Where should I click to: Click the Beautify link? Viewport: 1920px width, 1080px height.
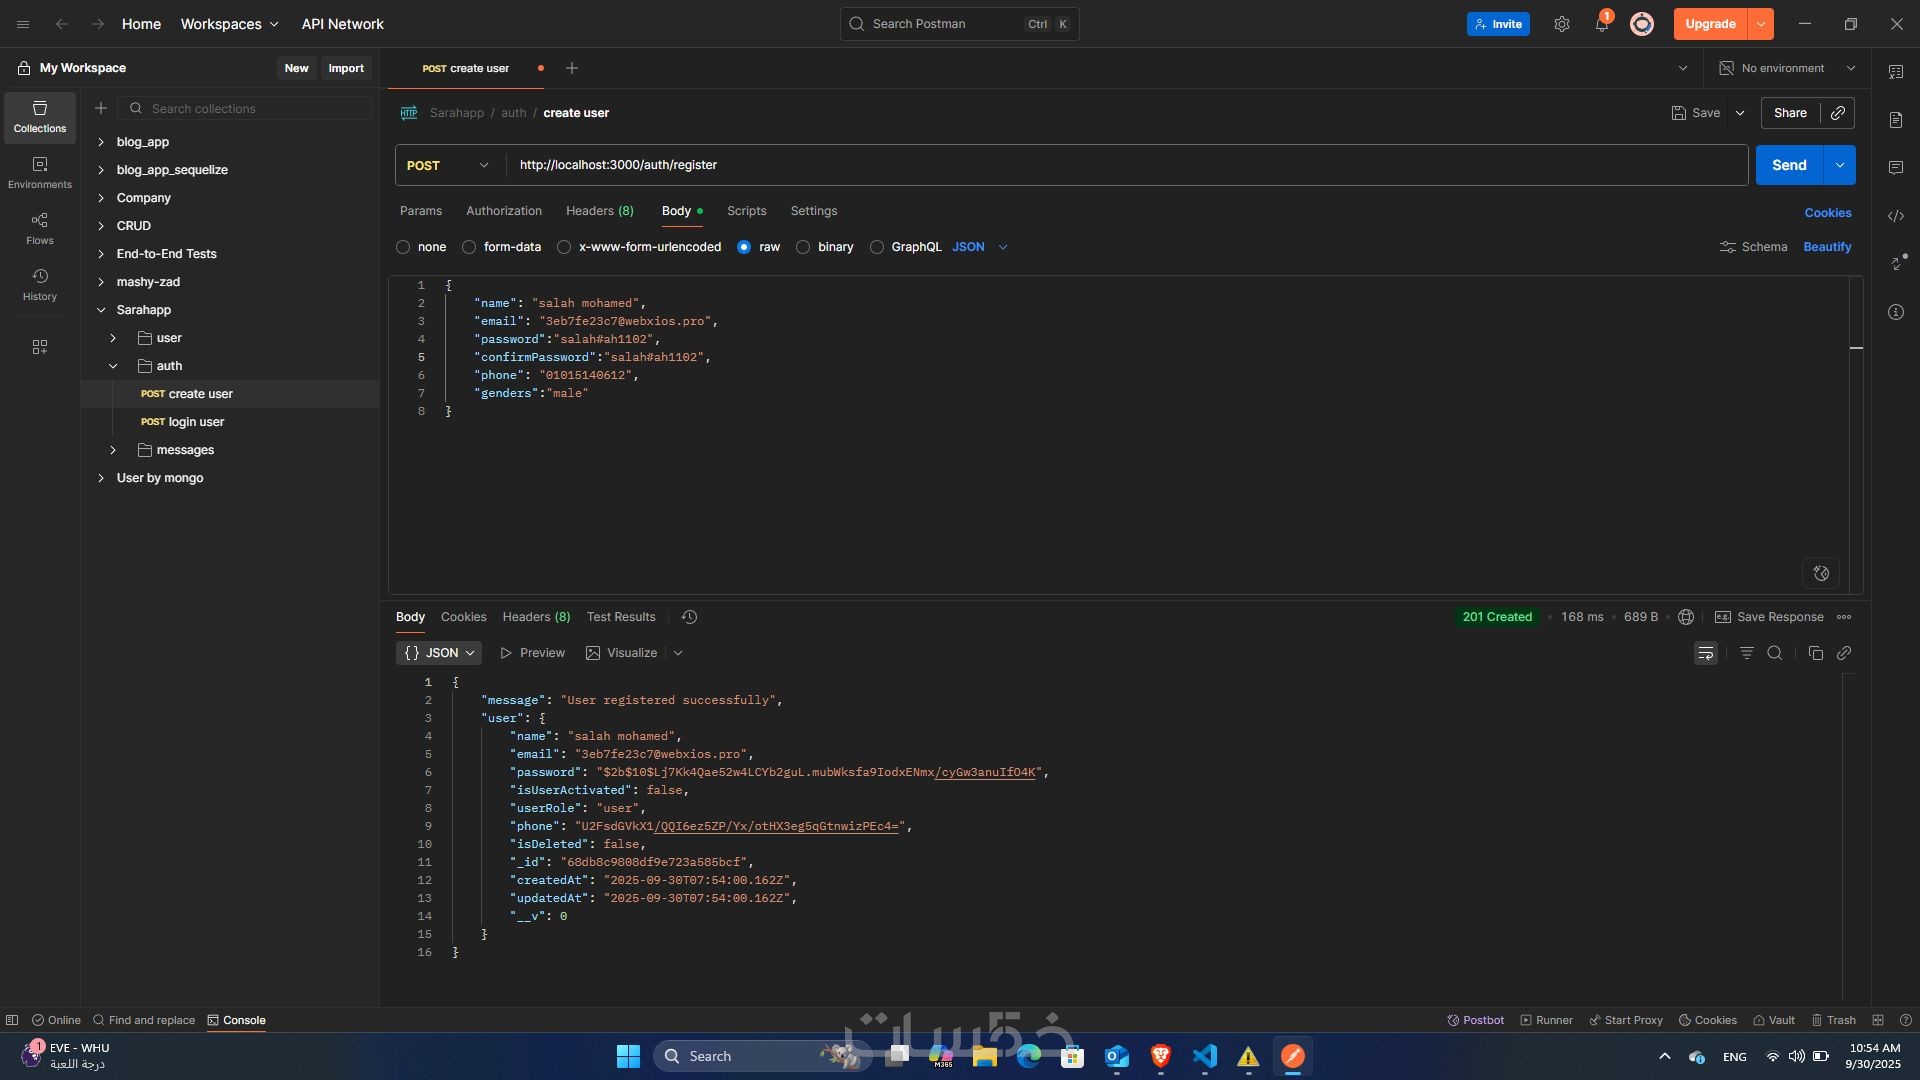click(1827, 247)
